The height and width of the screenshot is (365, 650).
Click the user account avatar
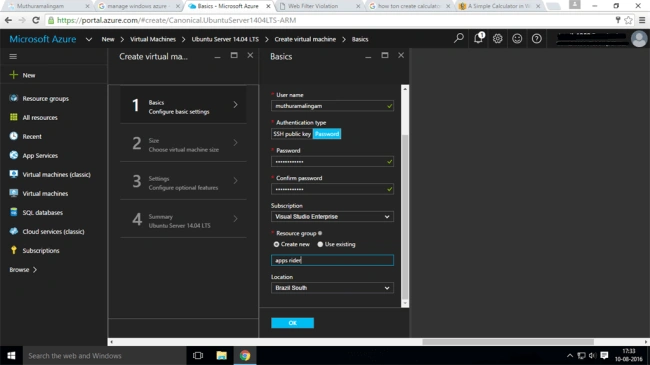639,39
